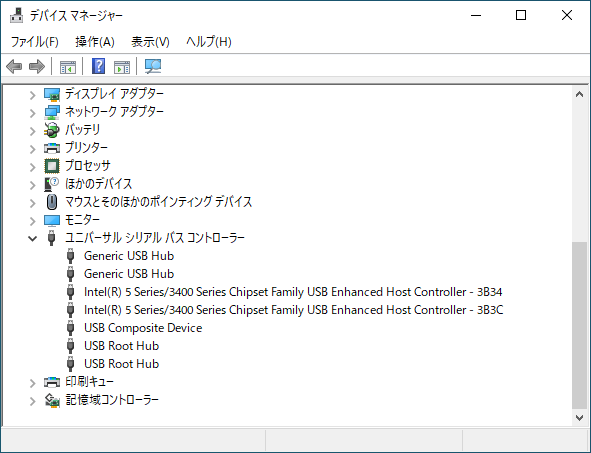
Task: Select the プロセッサ chip icon
Action: pos(52,166)
